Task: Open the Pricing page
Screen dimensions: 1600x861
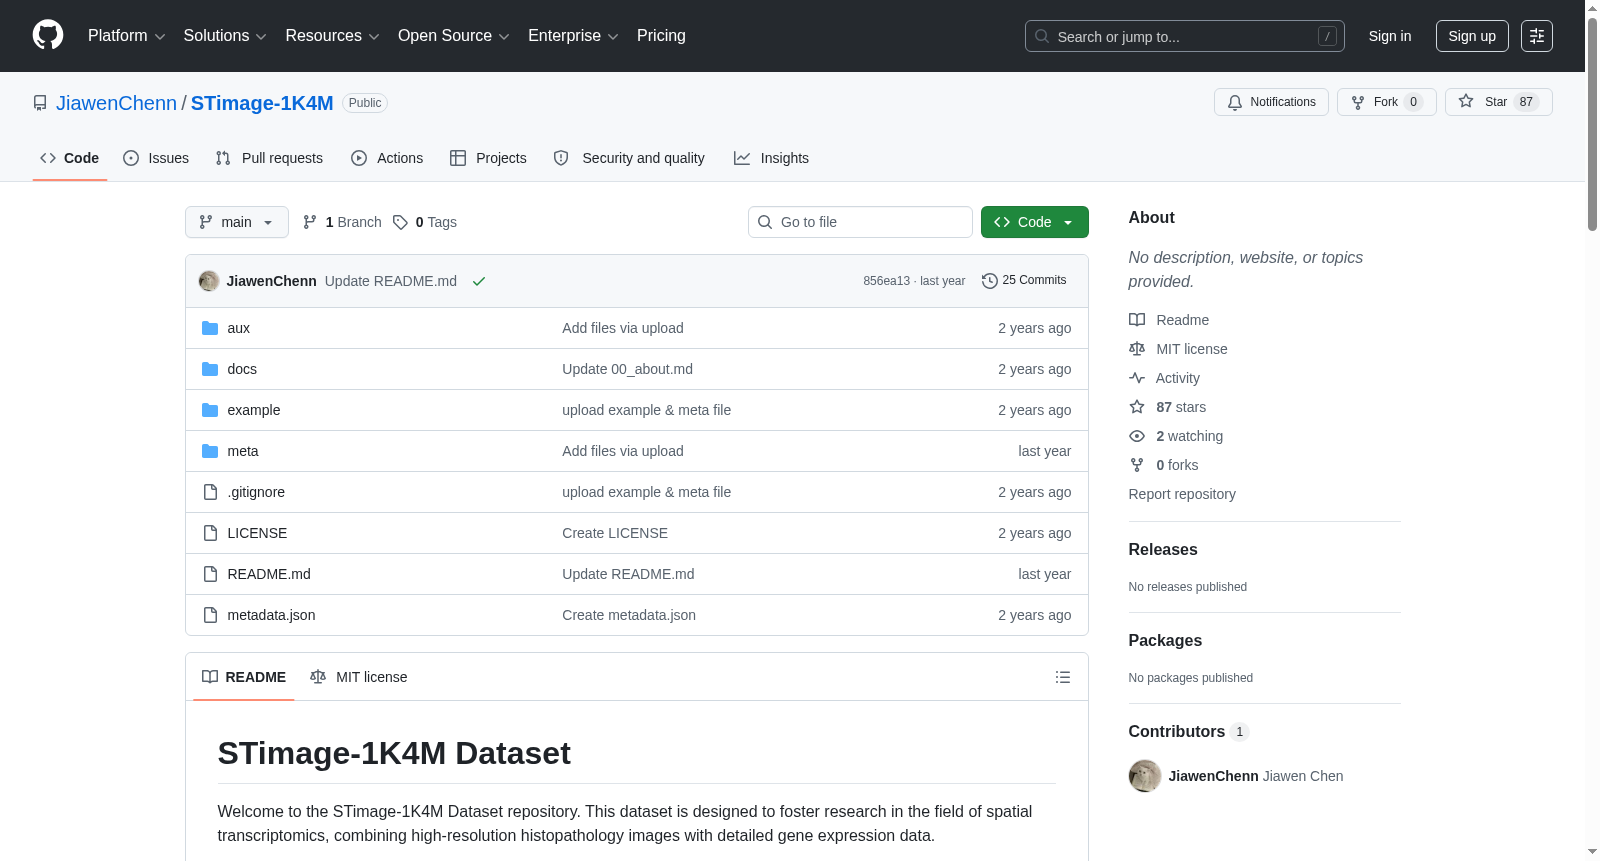Action: point(661,36)
